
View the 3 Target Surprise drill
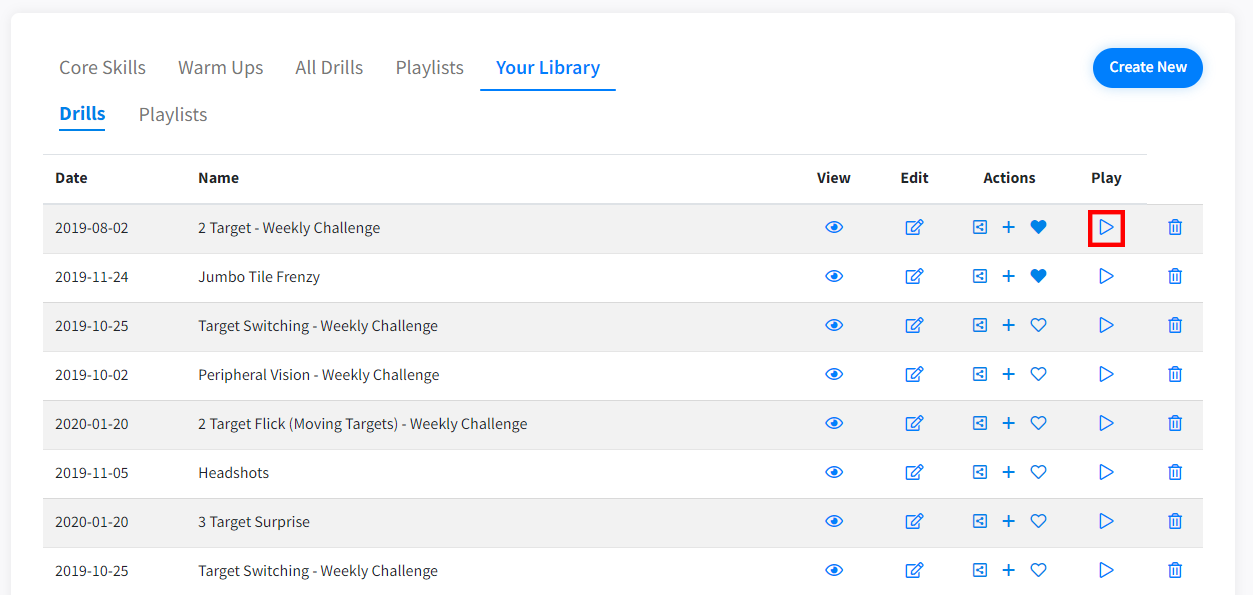(834, 522)
